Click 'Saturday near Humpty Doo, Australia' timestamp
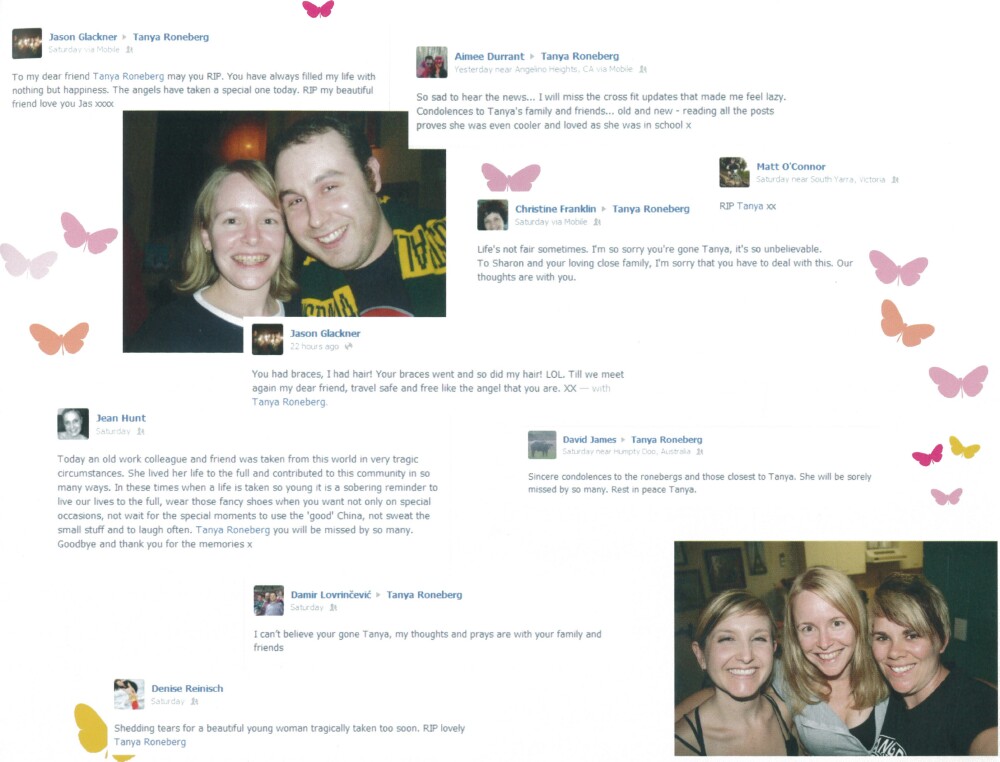Image resolution: width=1000 pixels, height=762 pixels. click(626, 451)
